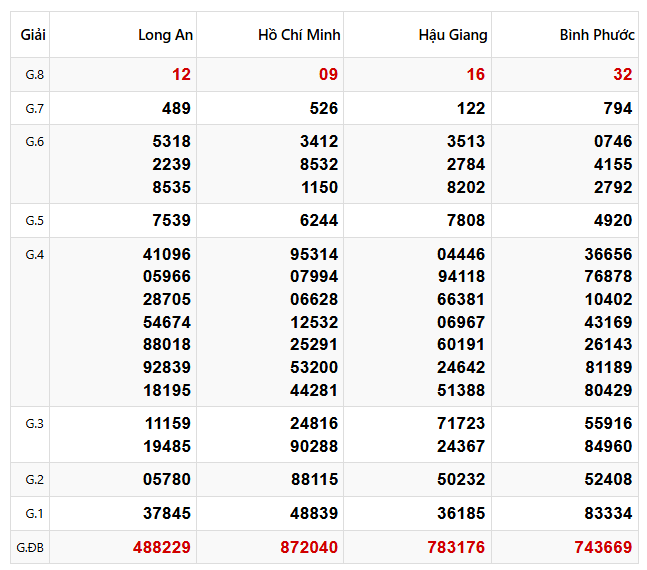The width and height of the screenshot is (647, 570).
Task: Click G.7 value 489
Action: 177,109
